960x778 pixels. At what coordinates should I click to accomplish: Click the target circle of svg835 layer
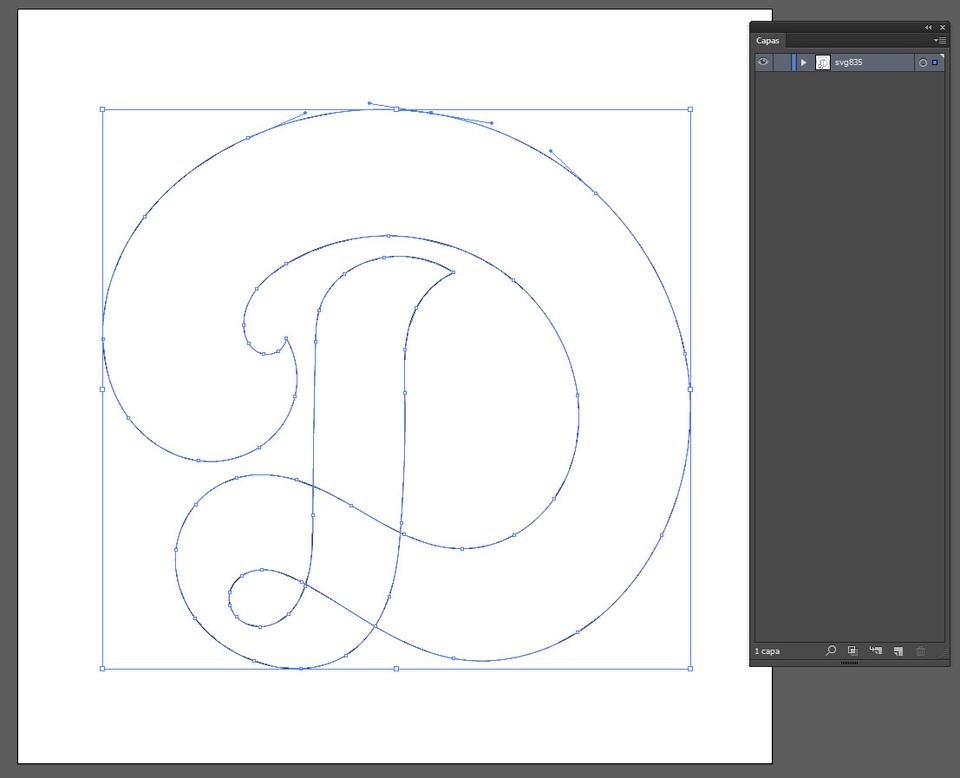pyautogui.click(x=923, y=62)
